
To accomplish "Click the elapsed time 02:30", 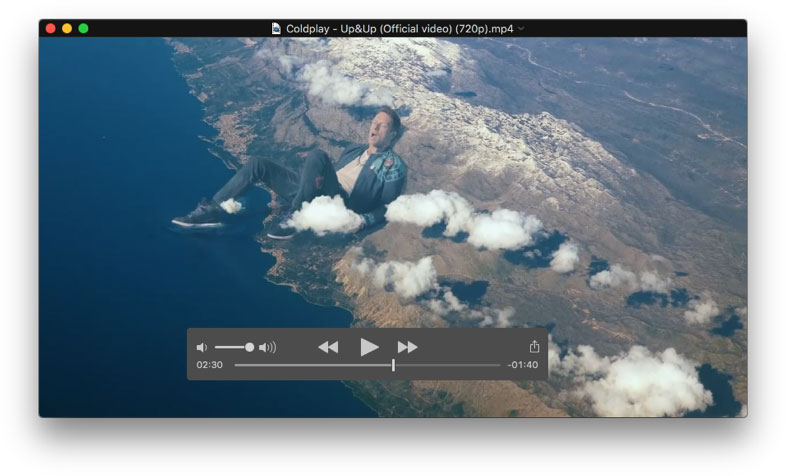I will [x=210, y=365].
